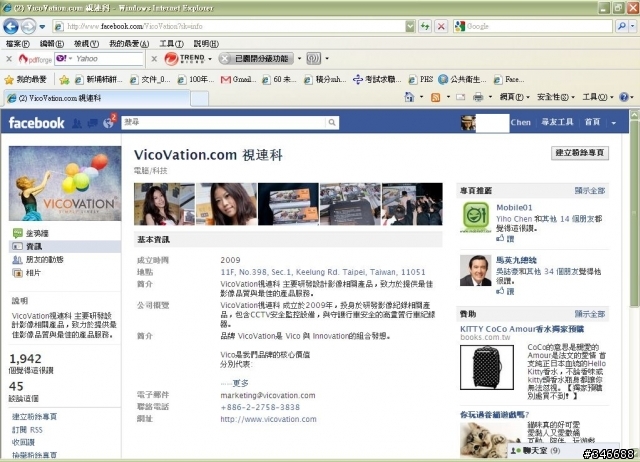Click the read mail envelope icon
640x462 pixels.
pos(460,97)
